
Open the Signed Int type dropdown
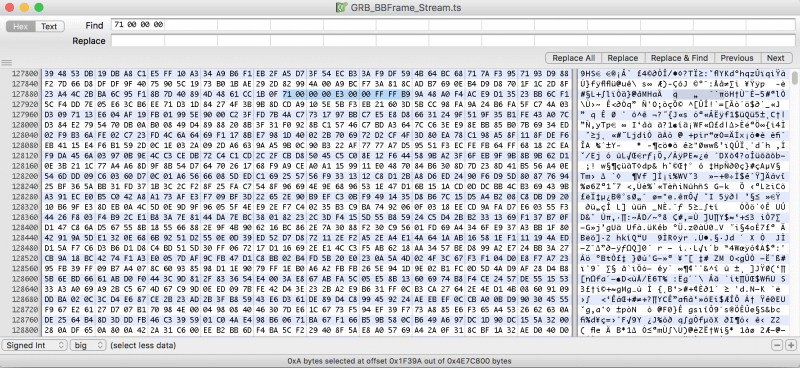tap(35, 346)
